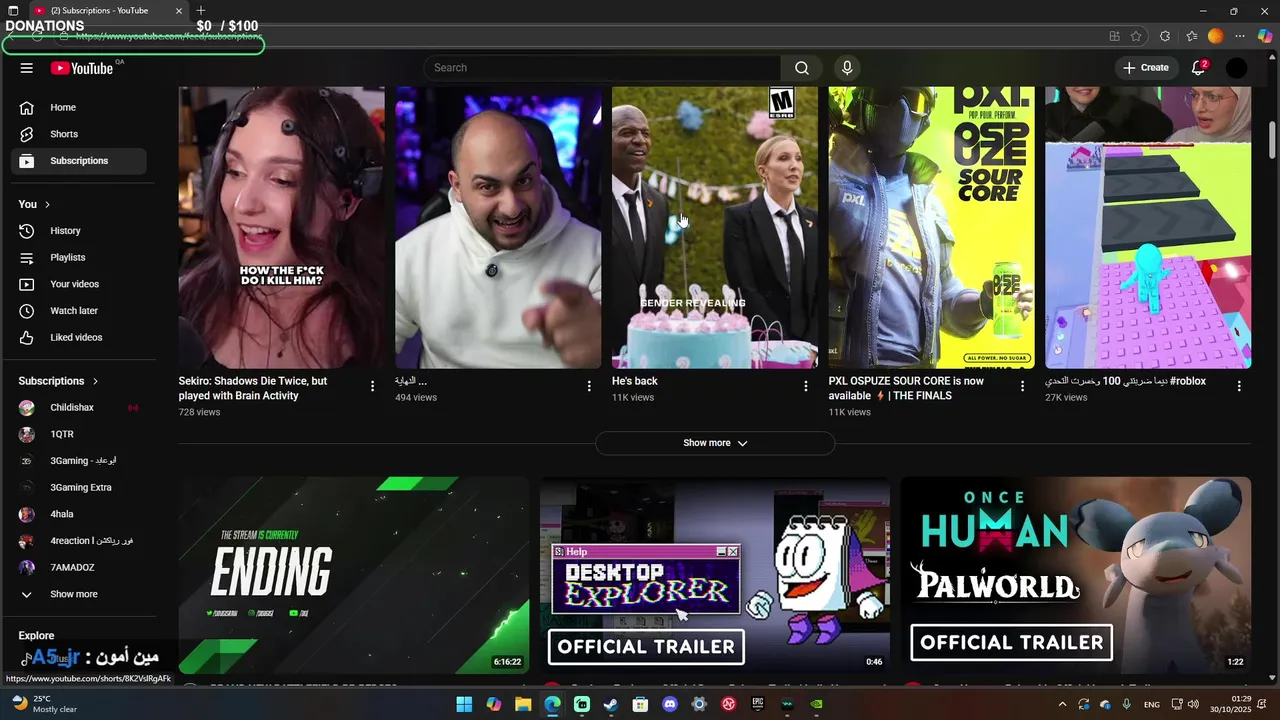1280x720 pixels.
Task: Open Steam from the taskbar
Action: (611, 704)
